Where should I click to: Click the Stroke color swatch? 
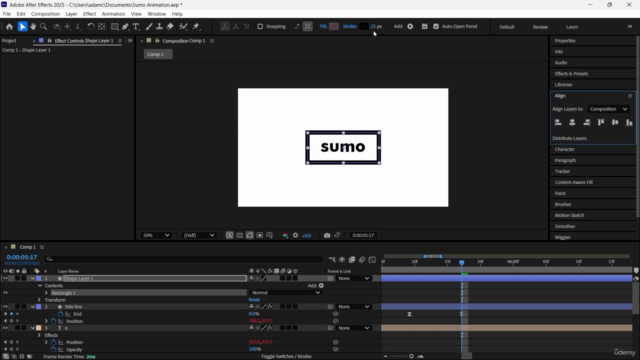364,27
